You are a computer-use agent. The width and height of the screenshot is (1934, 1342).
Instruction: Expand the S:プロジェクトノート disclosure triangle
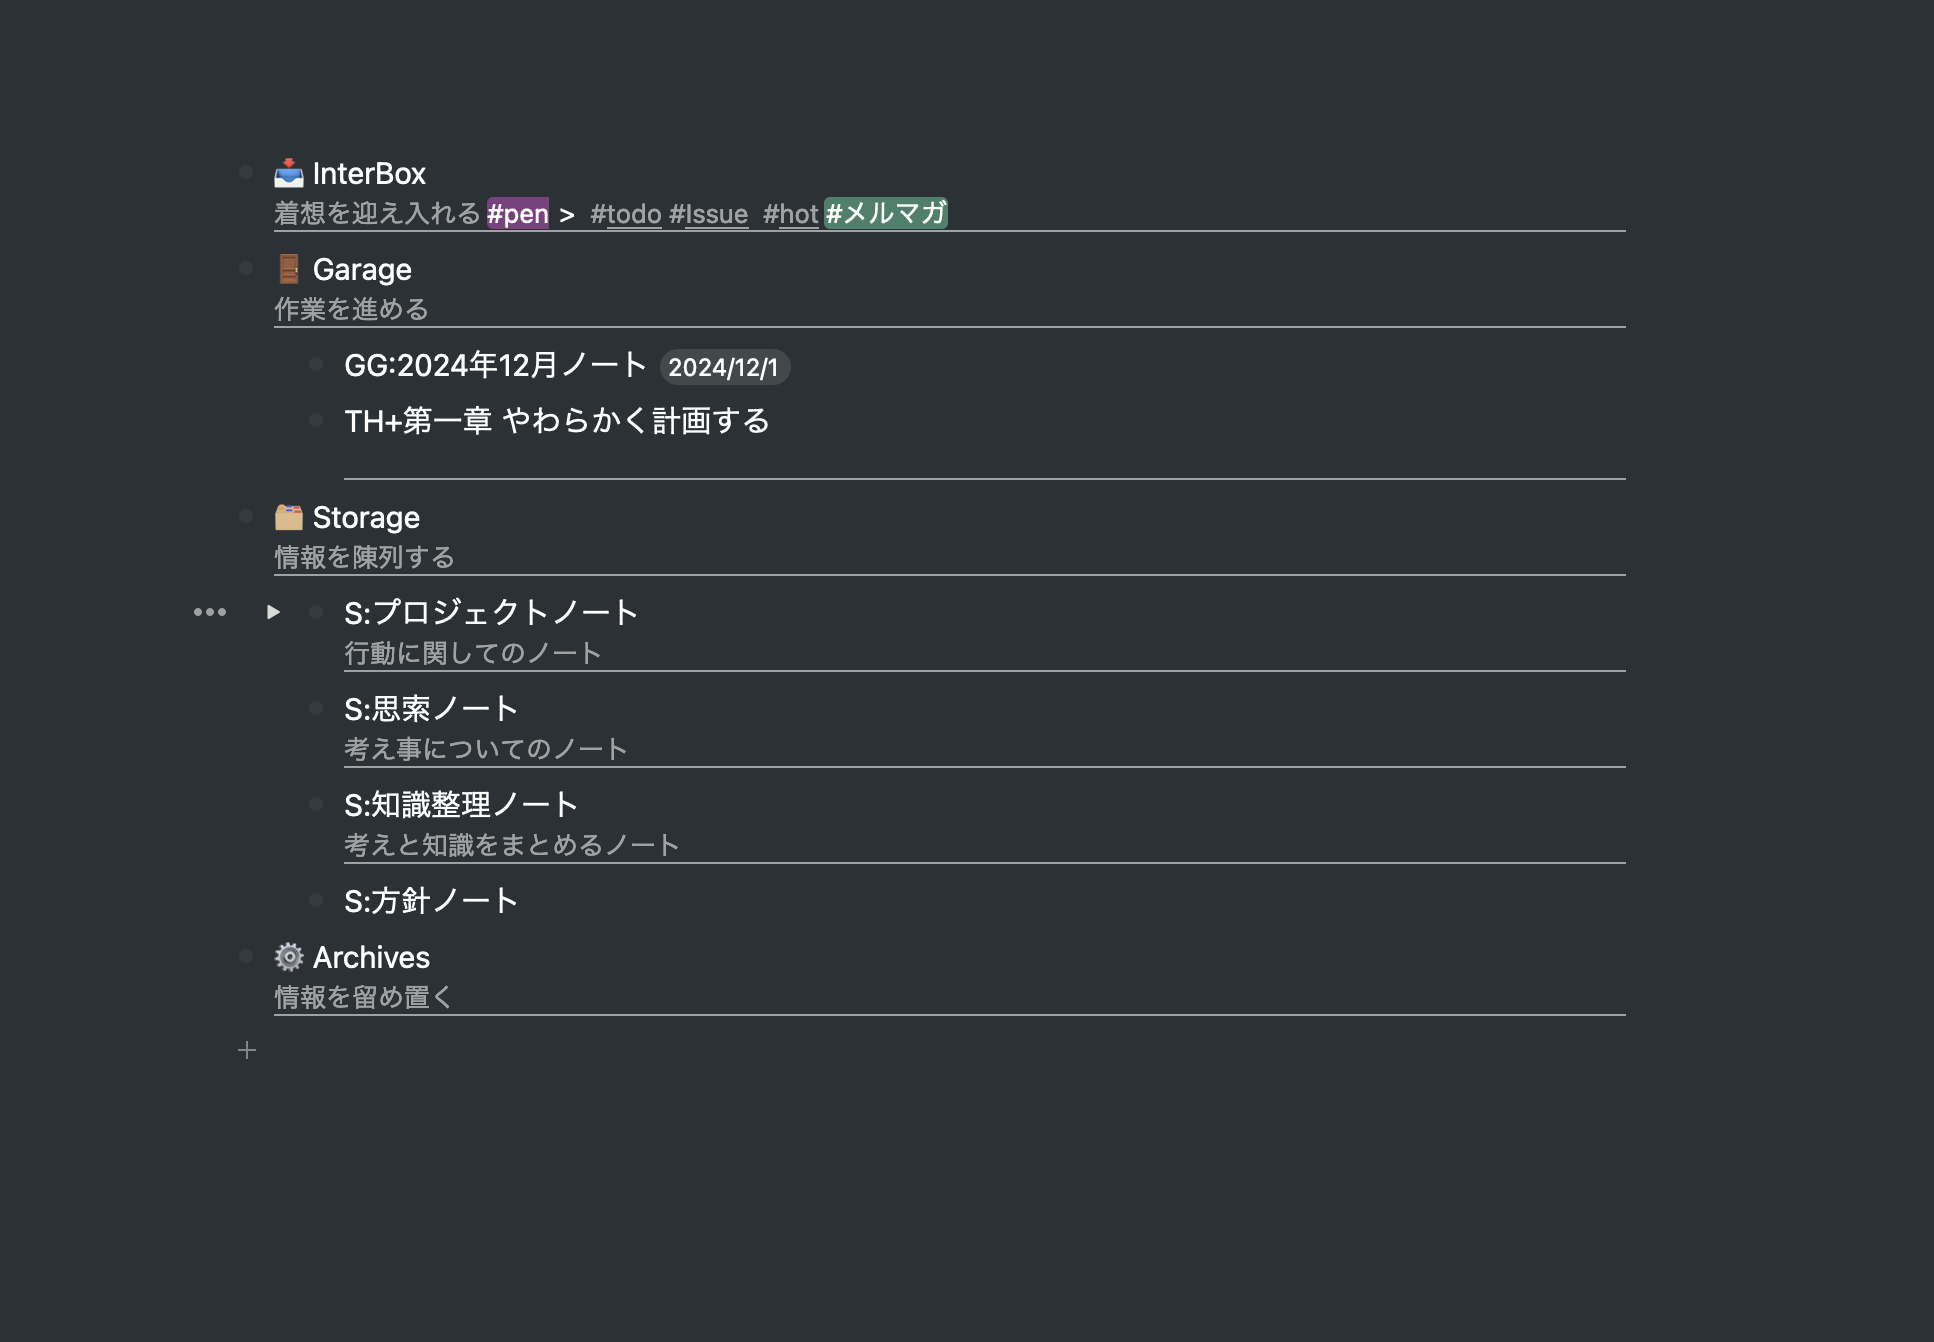[x=275, y=611]
